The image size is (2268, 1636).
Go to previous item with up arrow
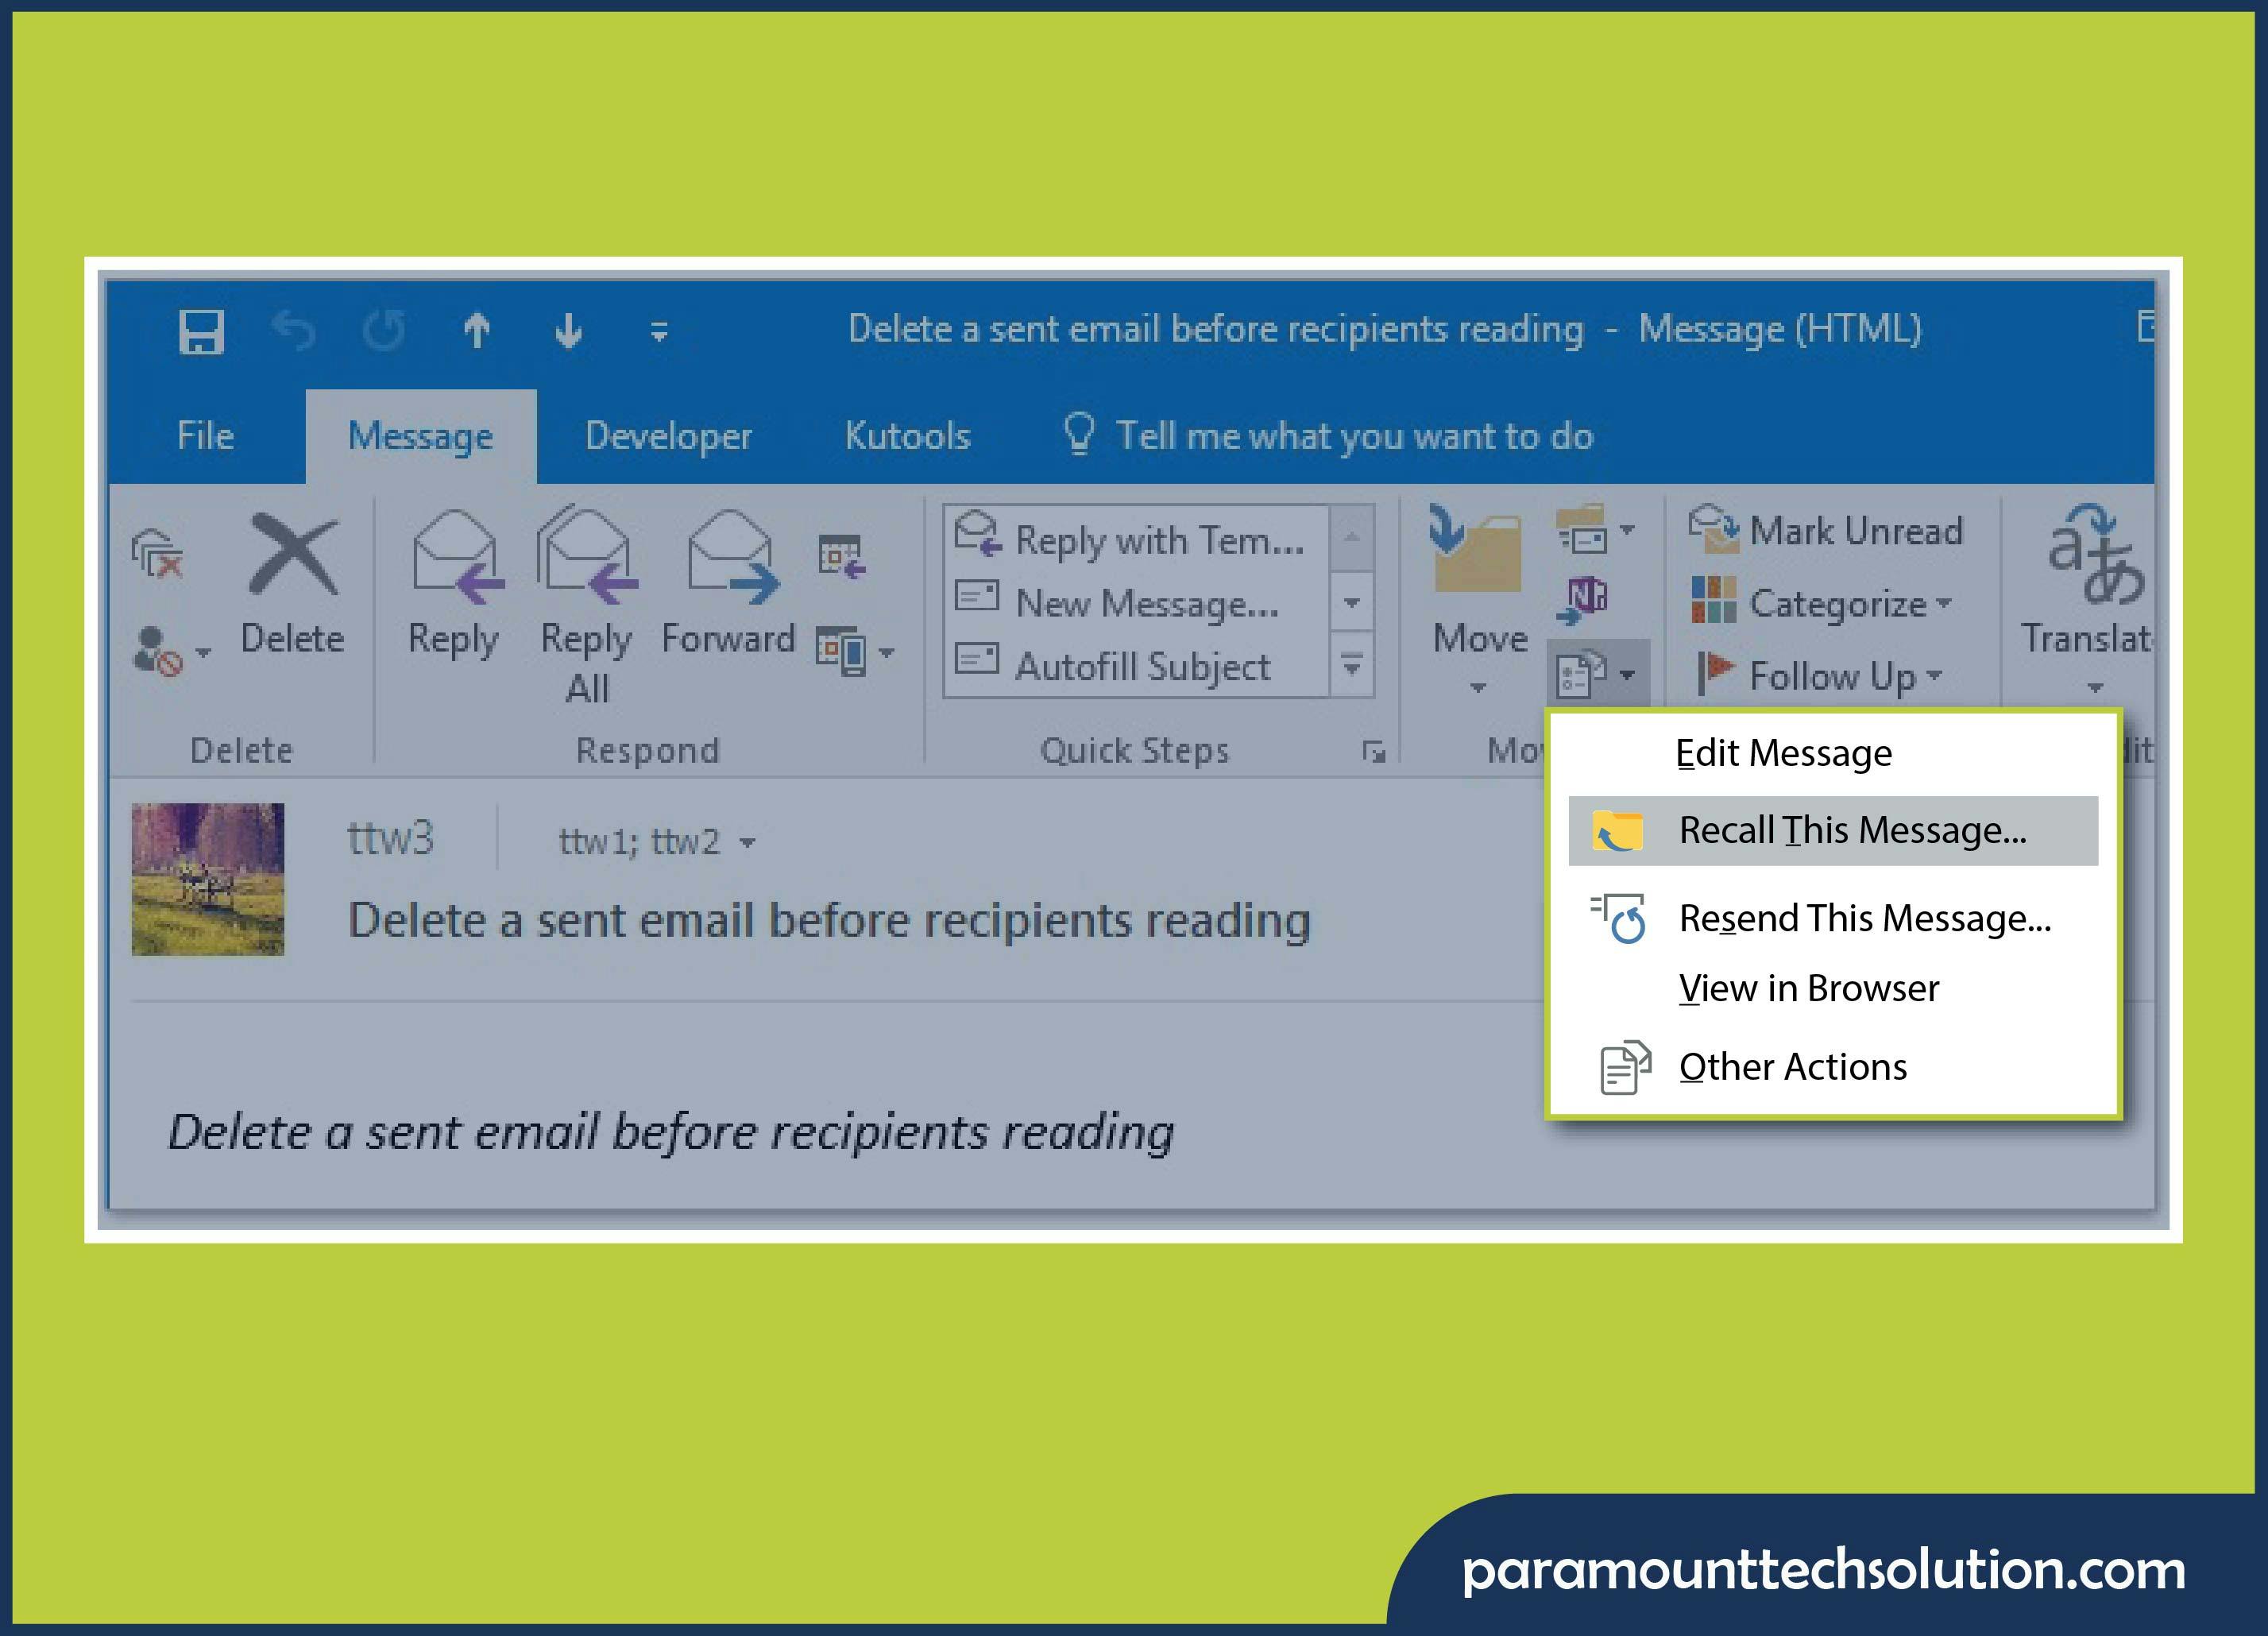click(x=476, y=331)
